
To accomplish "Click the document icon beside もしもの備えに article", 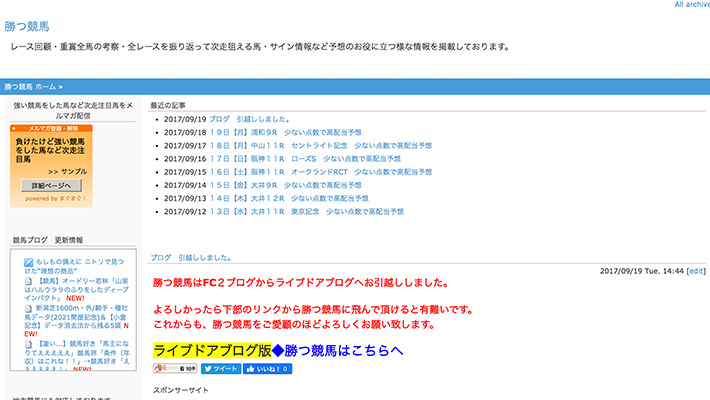I will (x=29, y=260).
